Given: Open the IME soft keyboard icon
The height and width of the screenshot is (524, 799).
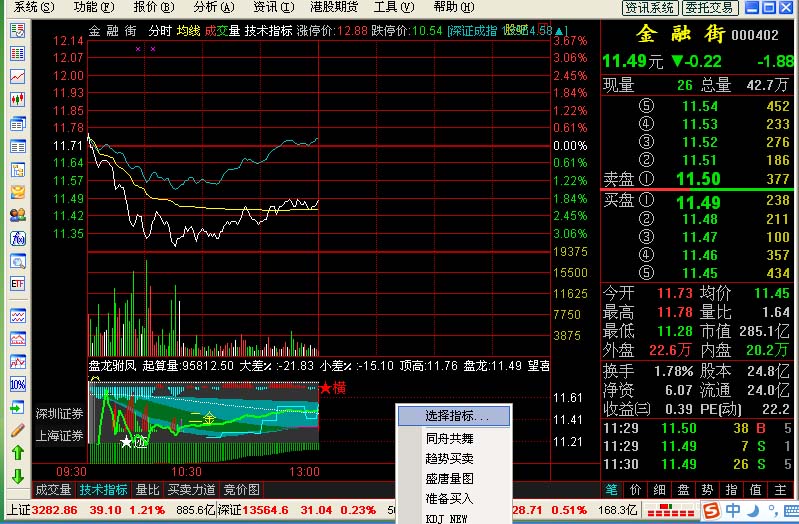Looking at the screenshot, I should coord(791,511).
